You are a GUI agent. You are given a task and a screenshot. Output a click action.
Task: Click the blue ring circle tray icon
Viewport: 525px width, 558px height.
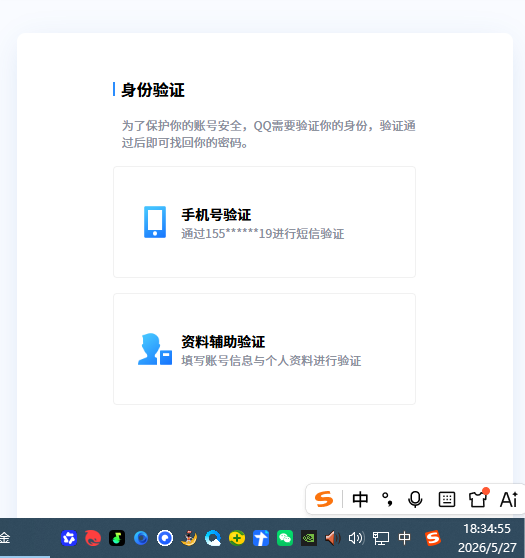pyautogui.click(x=165, y=538)
